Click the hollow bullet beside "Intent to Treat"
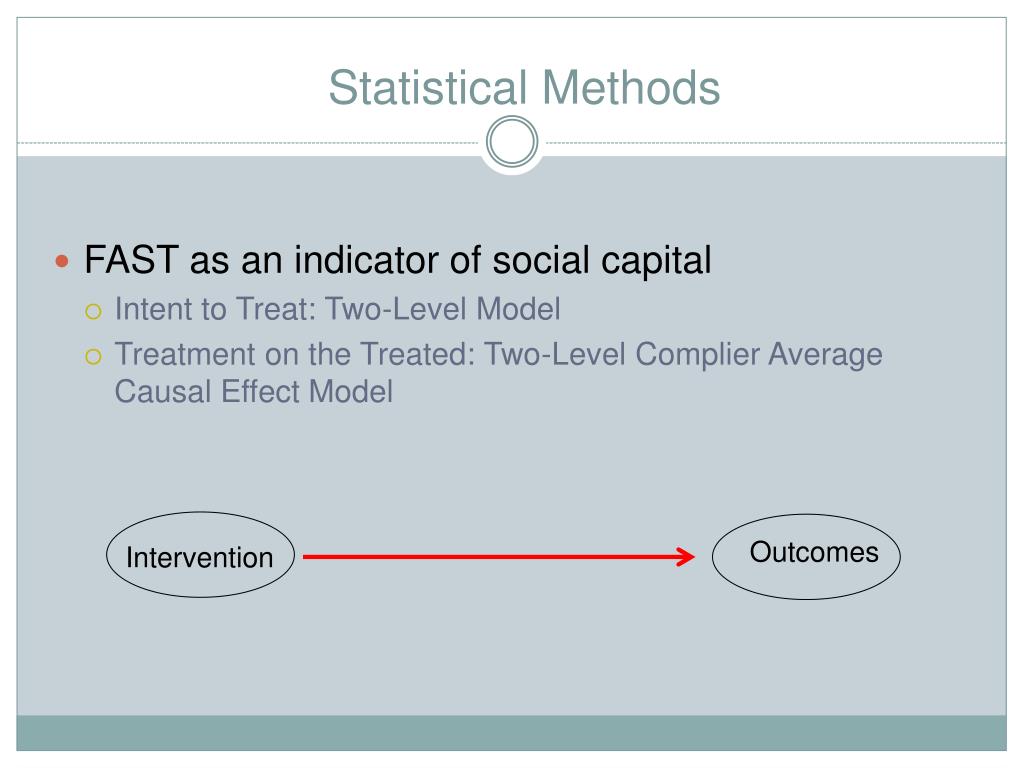 [94, 311]
